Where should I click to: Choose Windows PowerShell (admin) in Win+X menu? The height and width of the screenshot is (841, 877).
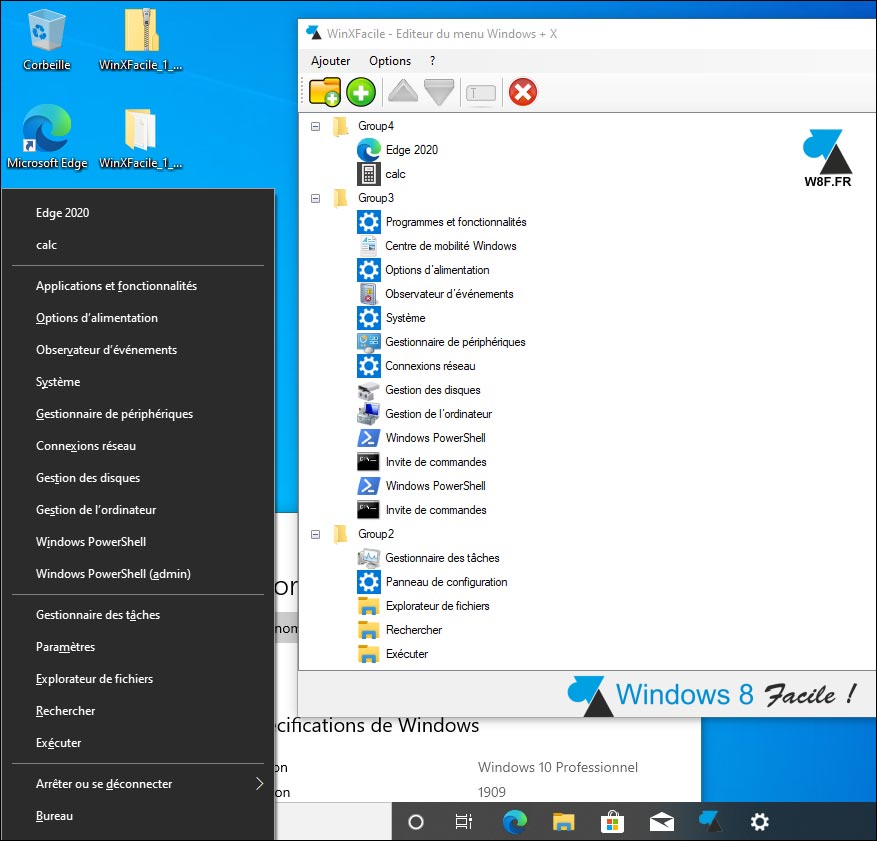click(138, 574)
